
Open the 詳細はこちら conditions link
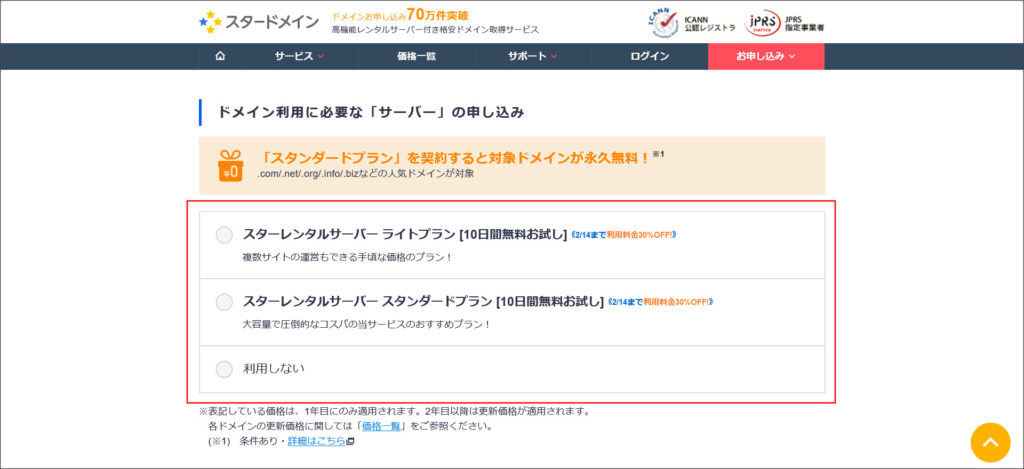(x=315, y=441)
